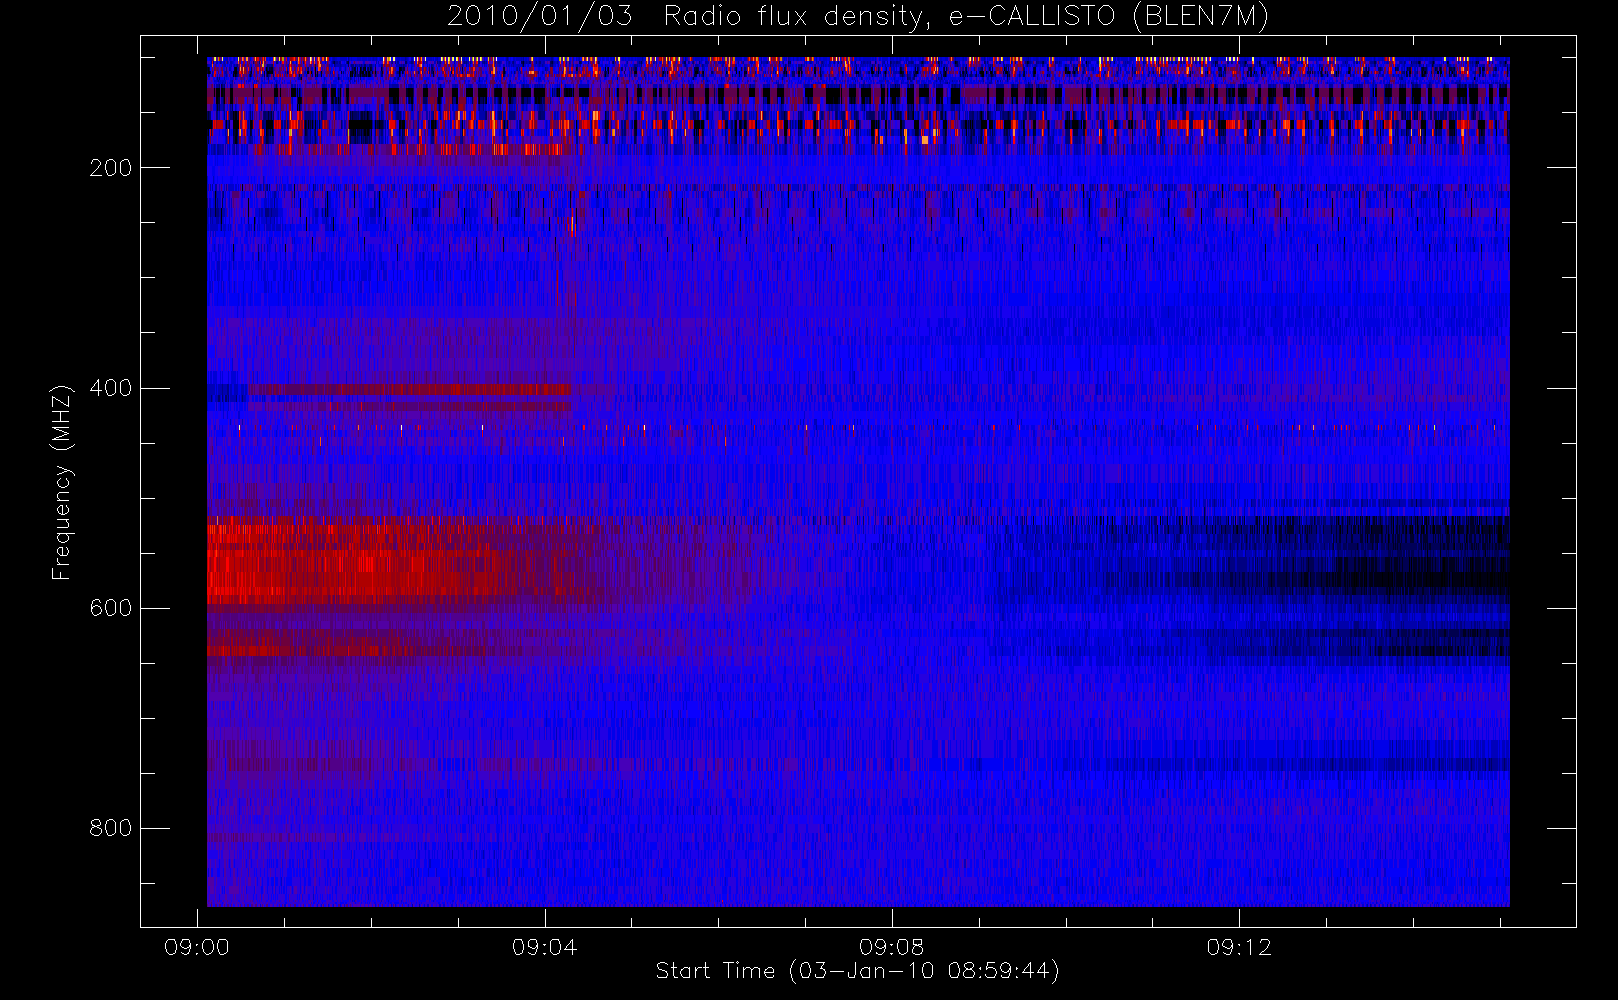Select the 09:04 time tick label

point(544,947)
